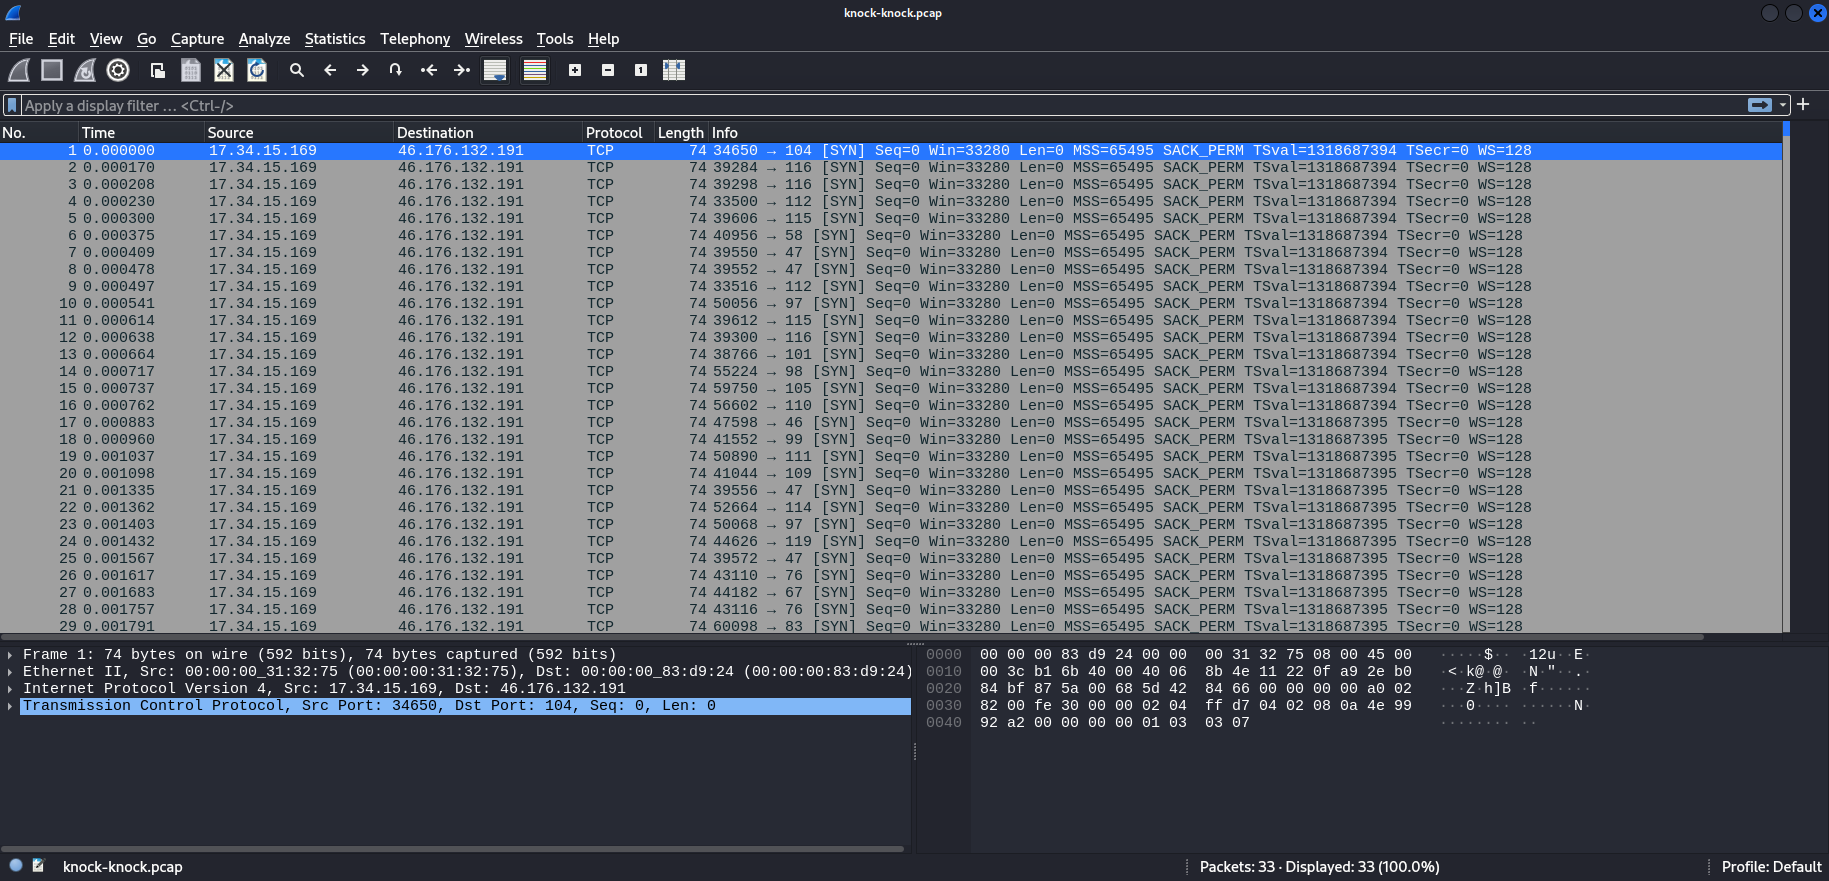This screenshot has width=1829, height=881.
Task: Open the display filter history dropdown
Action: pos(1783,105)
